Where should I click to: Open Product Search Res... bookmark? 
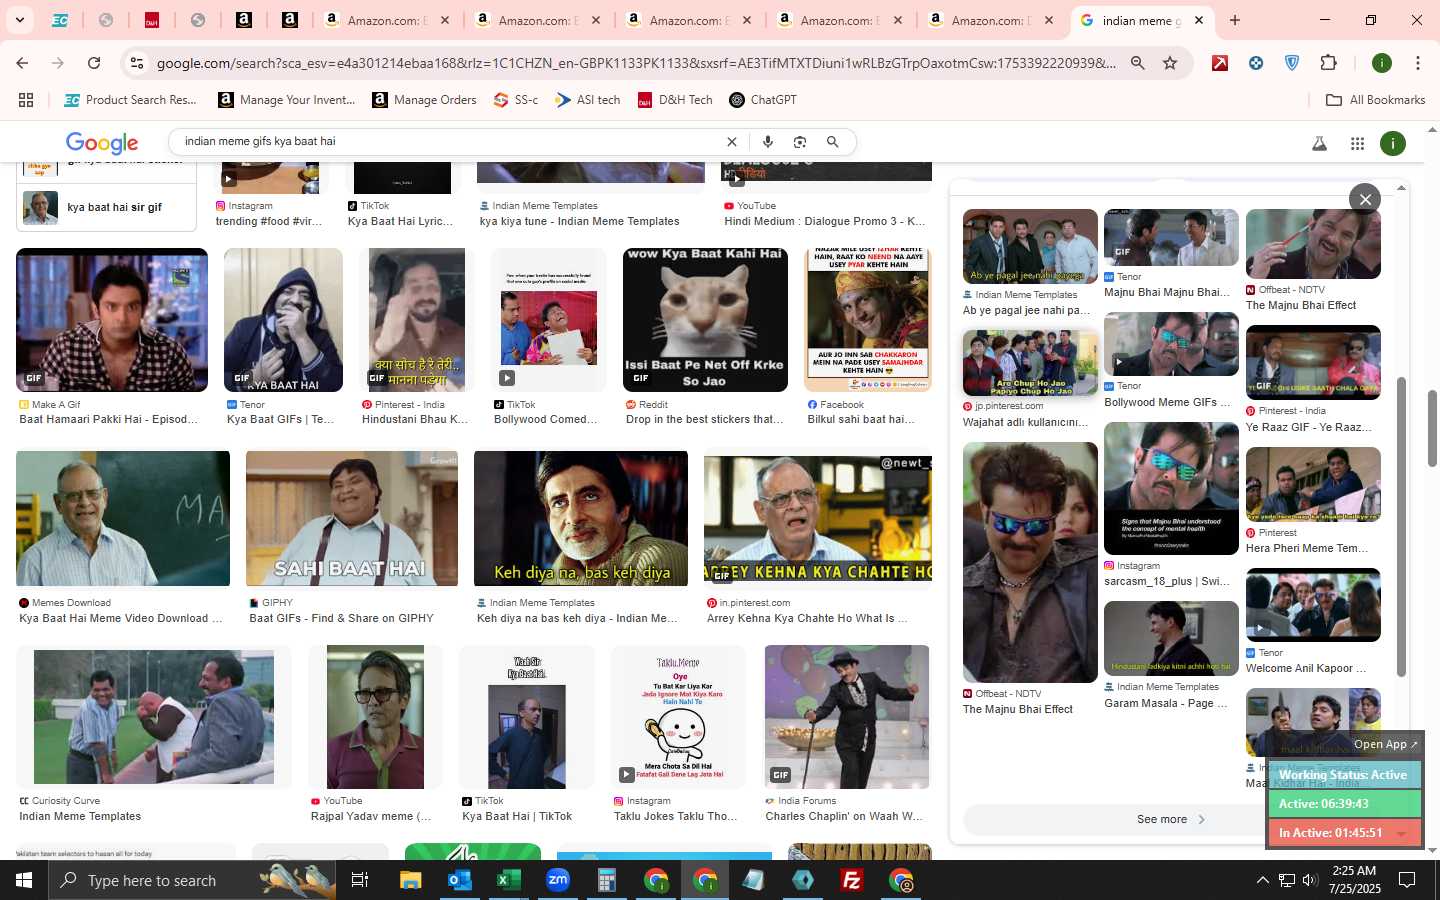(x=130, y=100)
